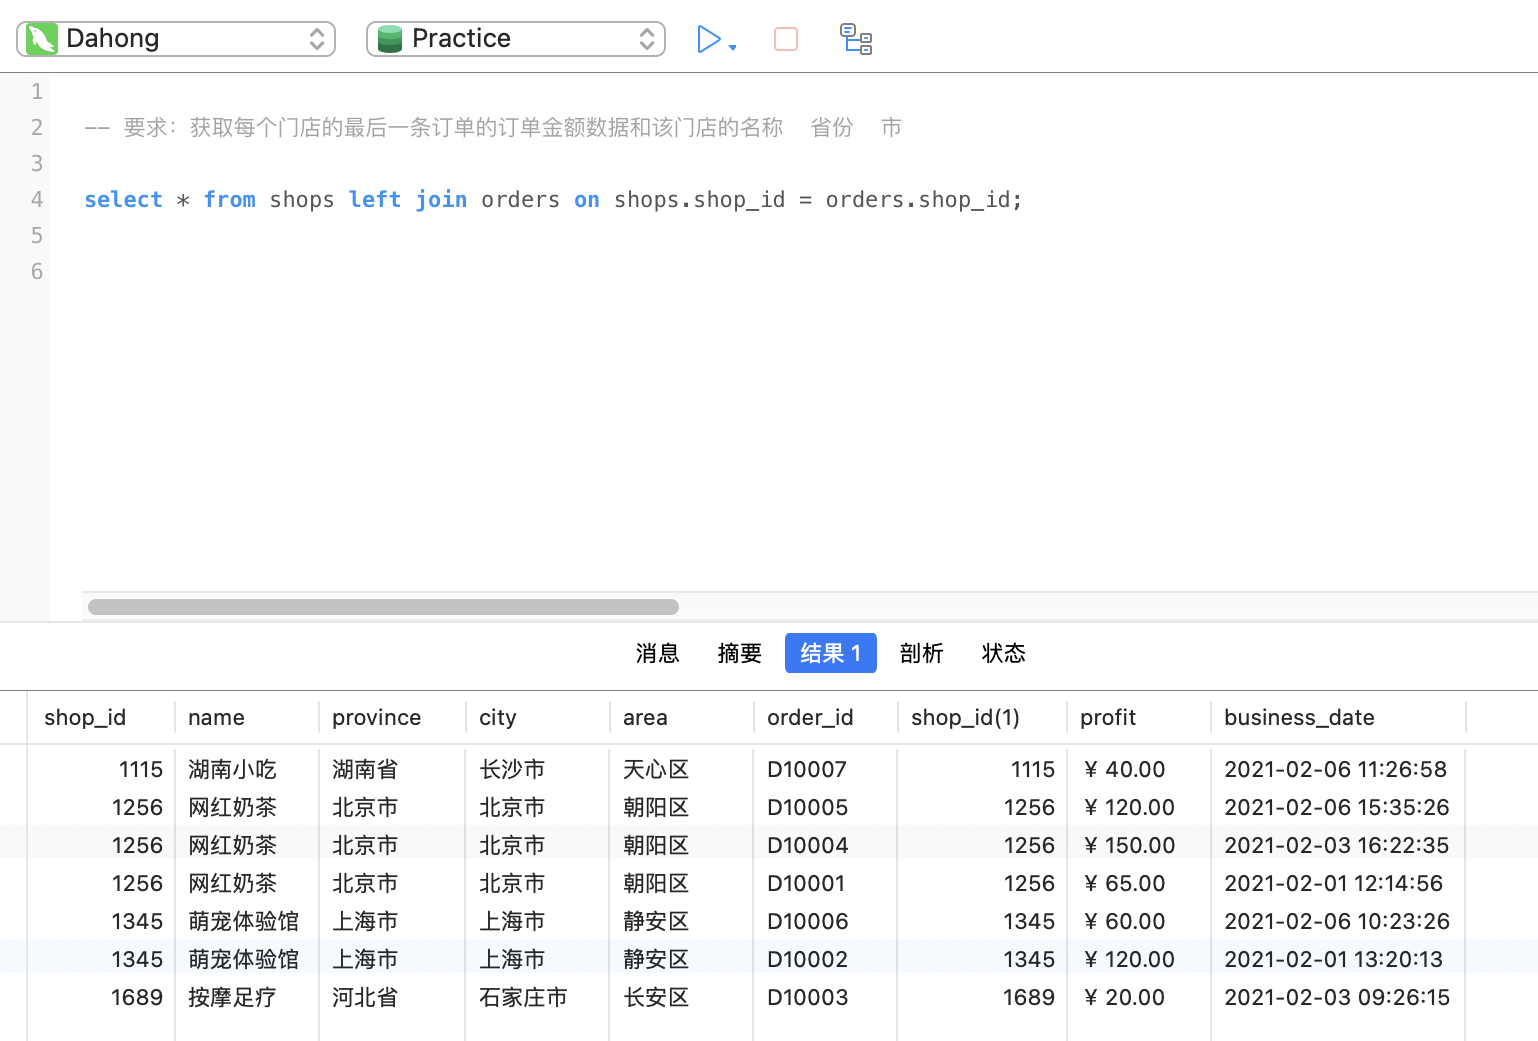Click the shop_id column header
1538x1041 pixels.
click(101, 717)
